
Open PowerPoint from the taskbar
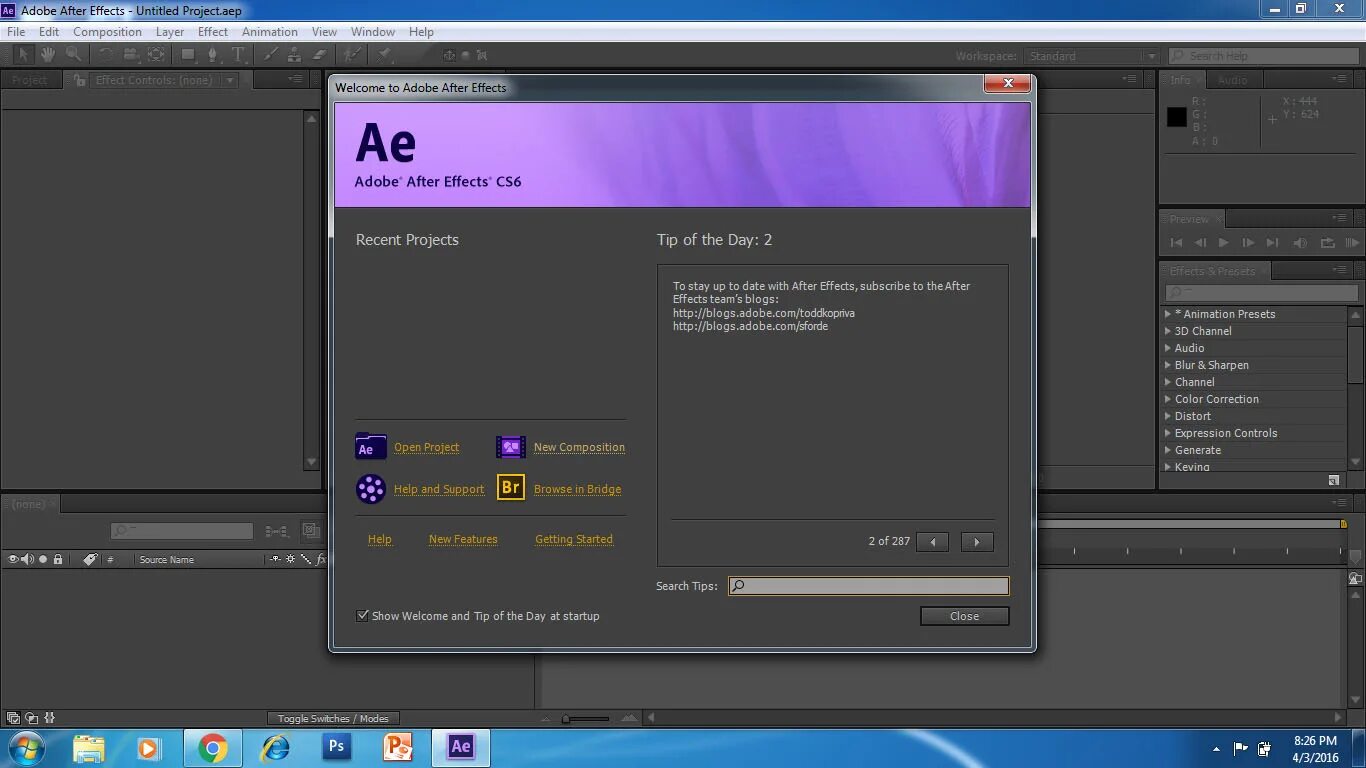click(x=398, y=747)
